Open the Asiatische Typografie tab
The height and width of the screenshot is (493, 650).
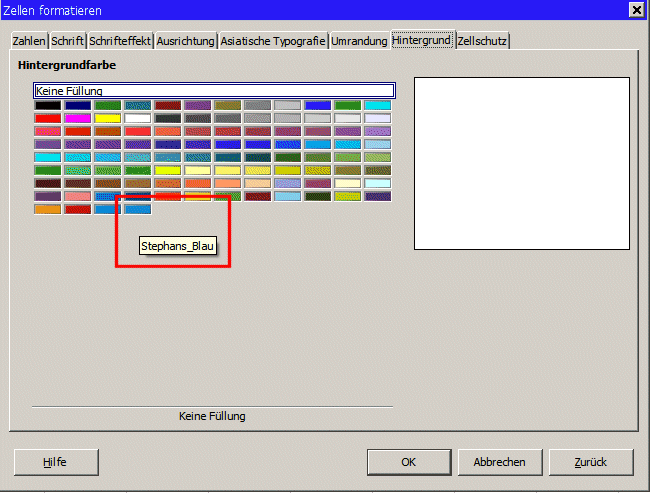(x=273, y=41)
